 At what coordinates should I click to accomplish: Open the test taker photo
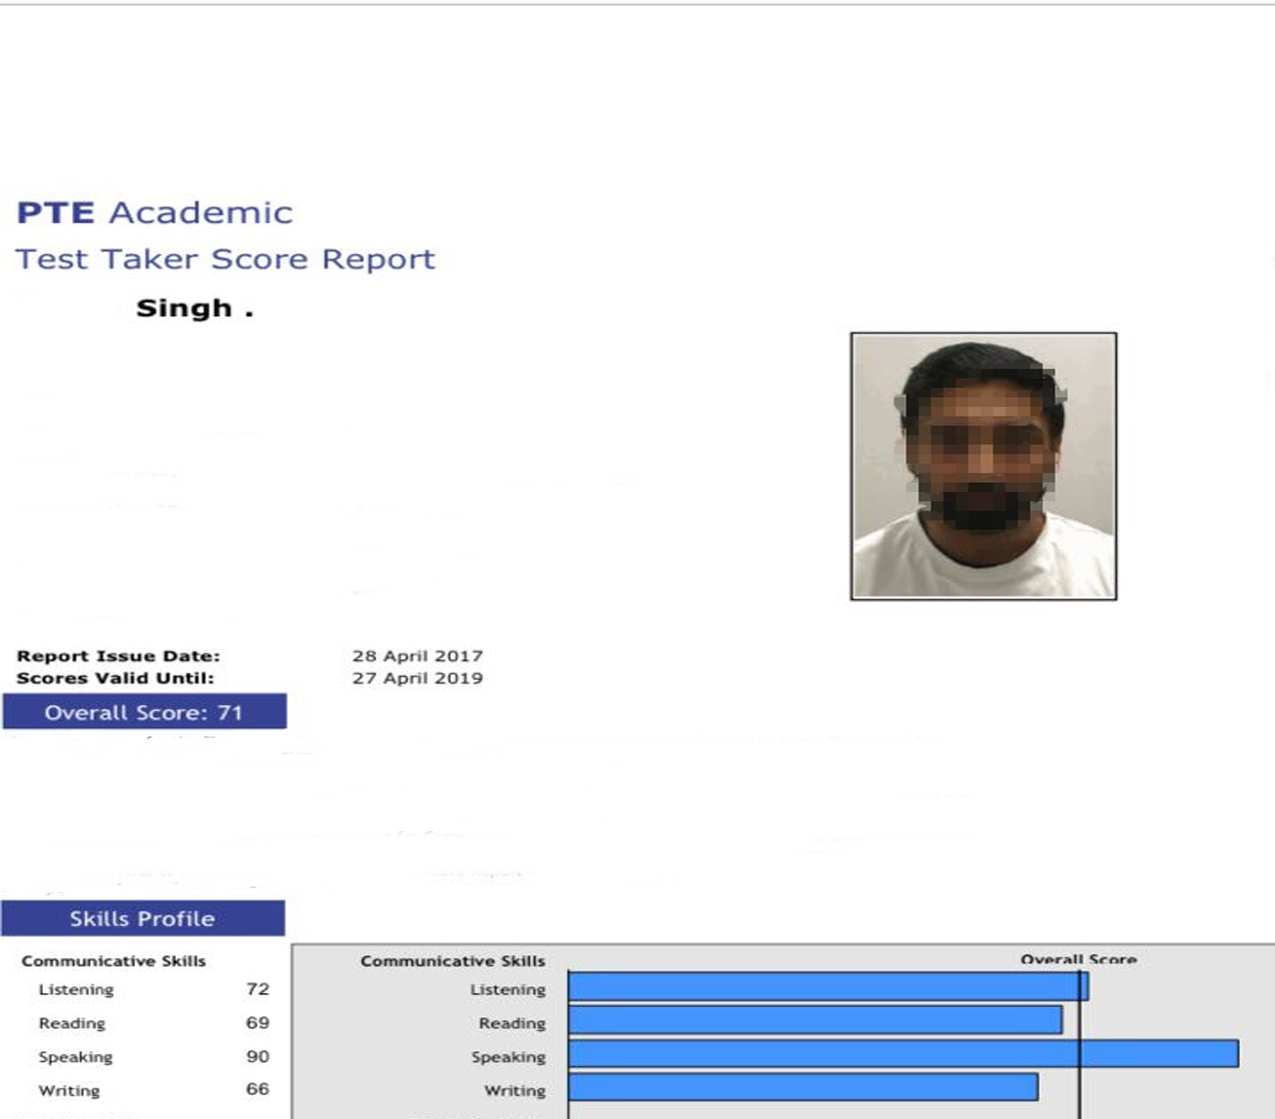tap(983, 466)
